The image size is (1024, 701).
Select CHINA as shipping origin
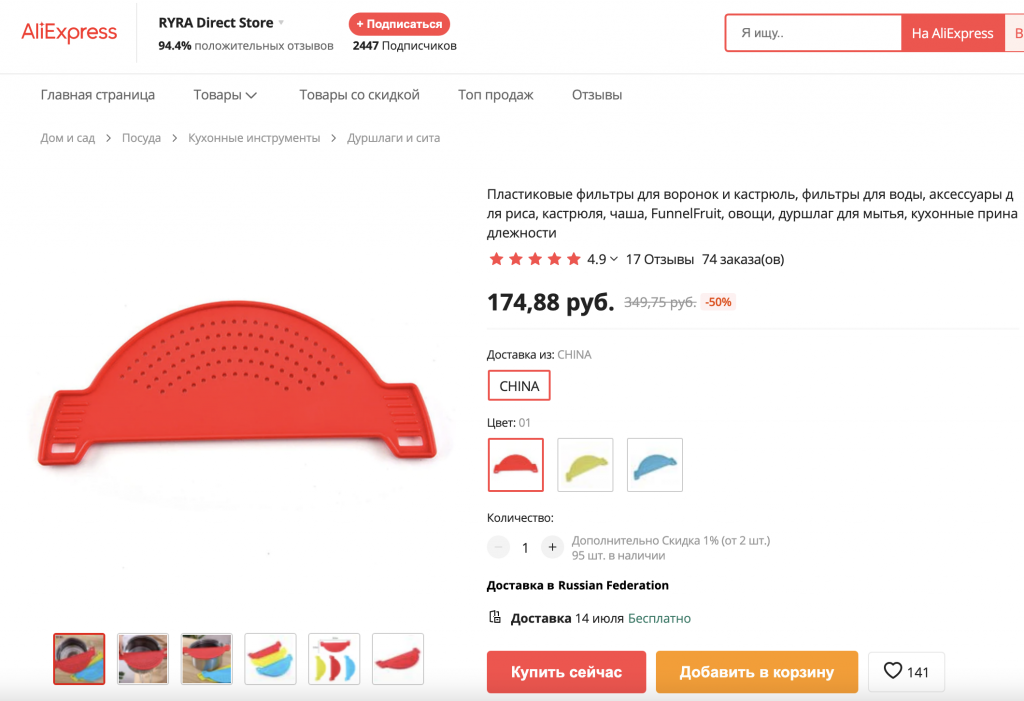click(x=519, y=386)
